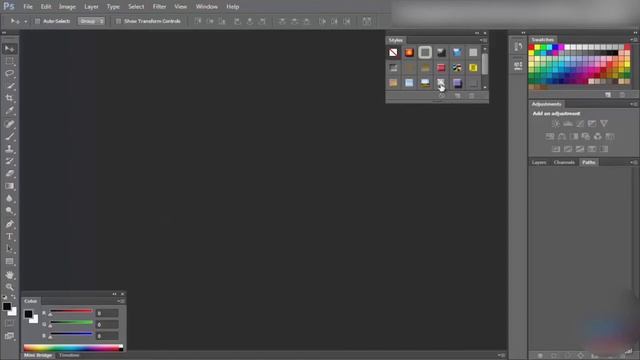The image size is (640, 360).
Task: Open the collapsed History panel icon
Action: click(518, 47)
